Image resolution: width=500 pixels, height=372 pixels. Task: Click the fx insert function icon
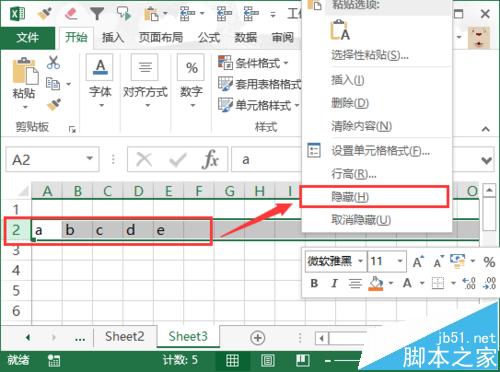(211, 159)
